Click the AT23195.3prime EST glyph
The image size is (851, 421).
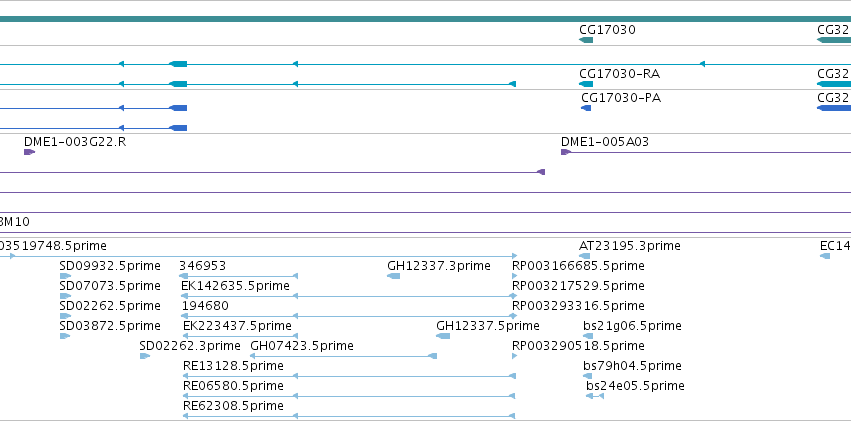point(585,256)
